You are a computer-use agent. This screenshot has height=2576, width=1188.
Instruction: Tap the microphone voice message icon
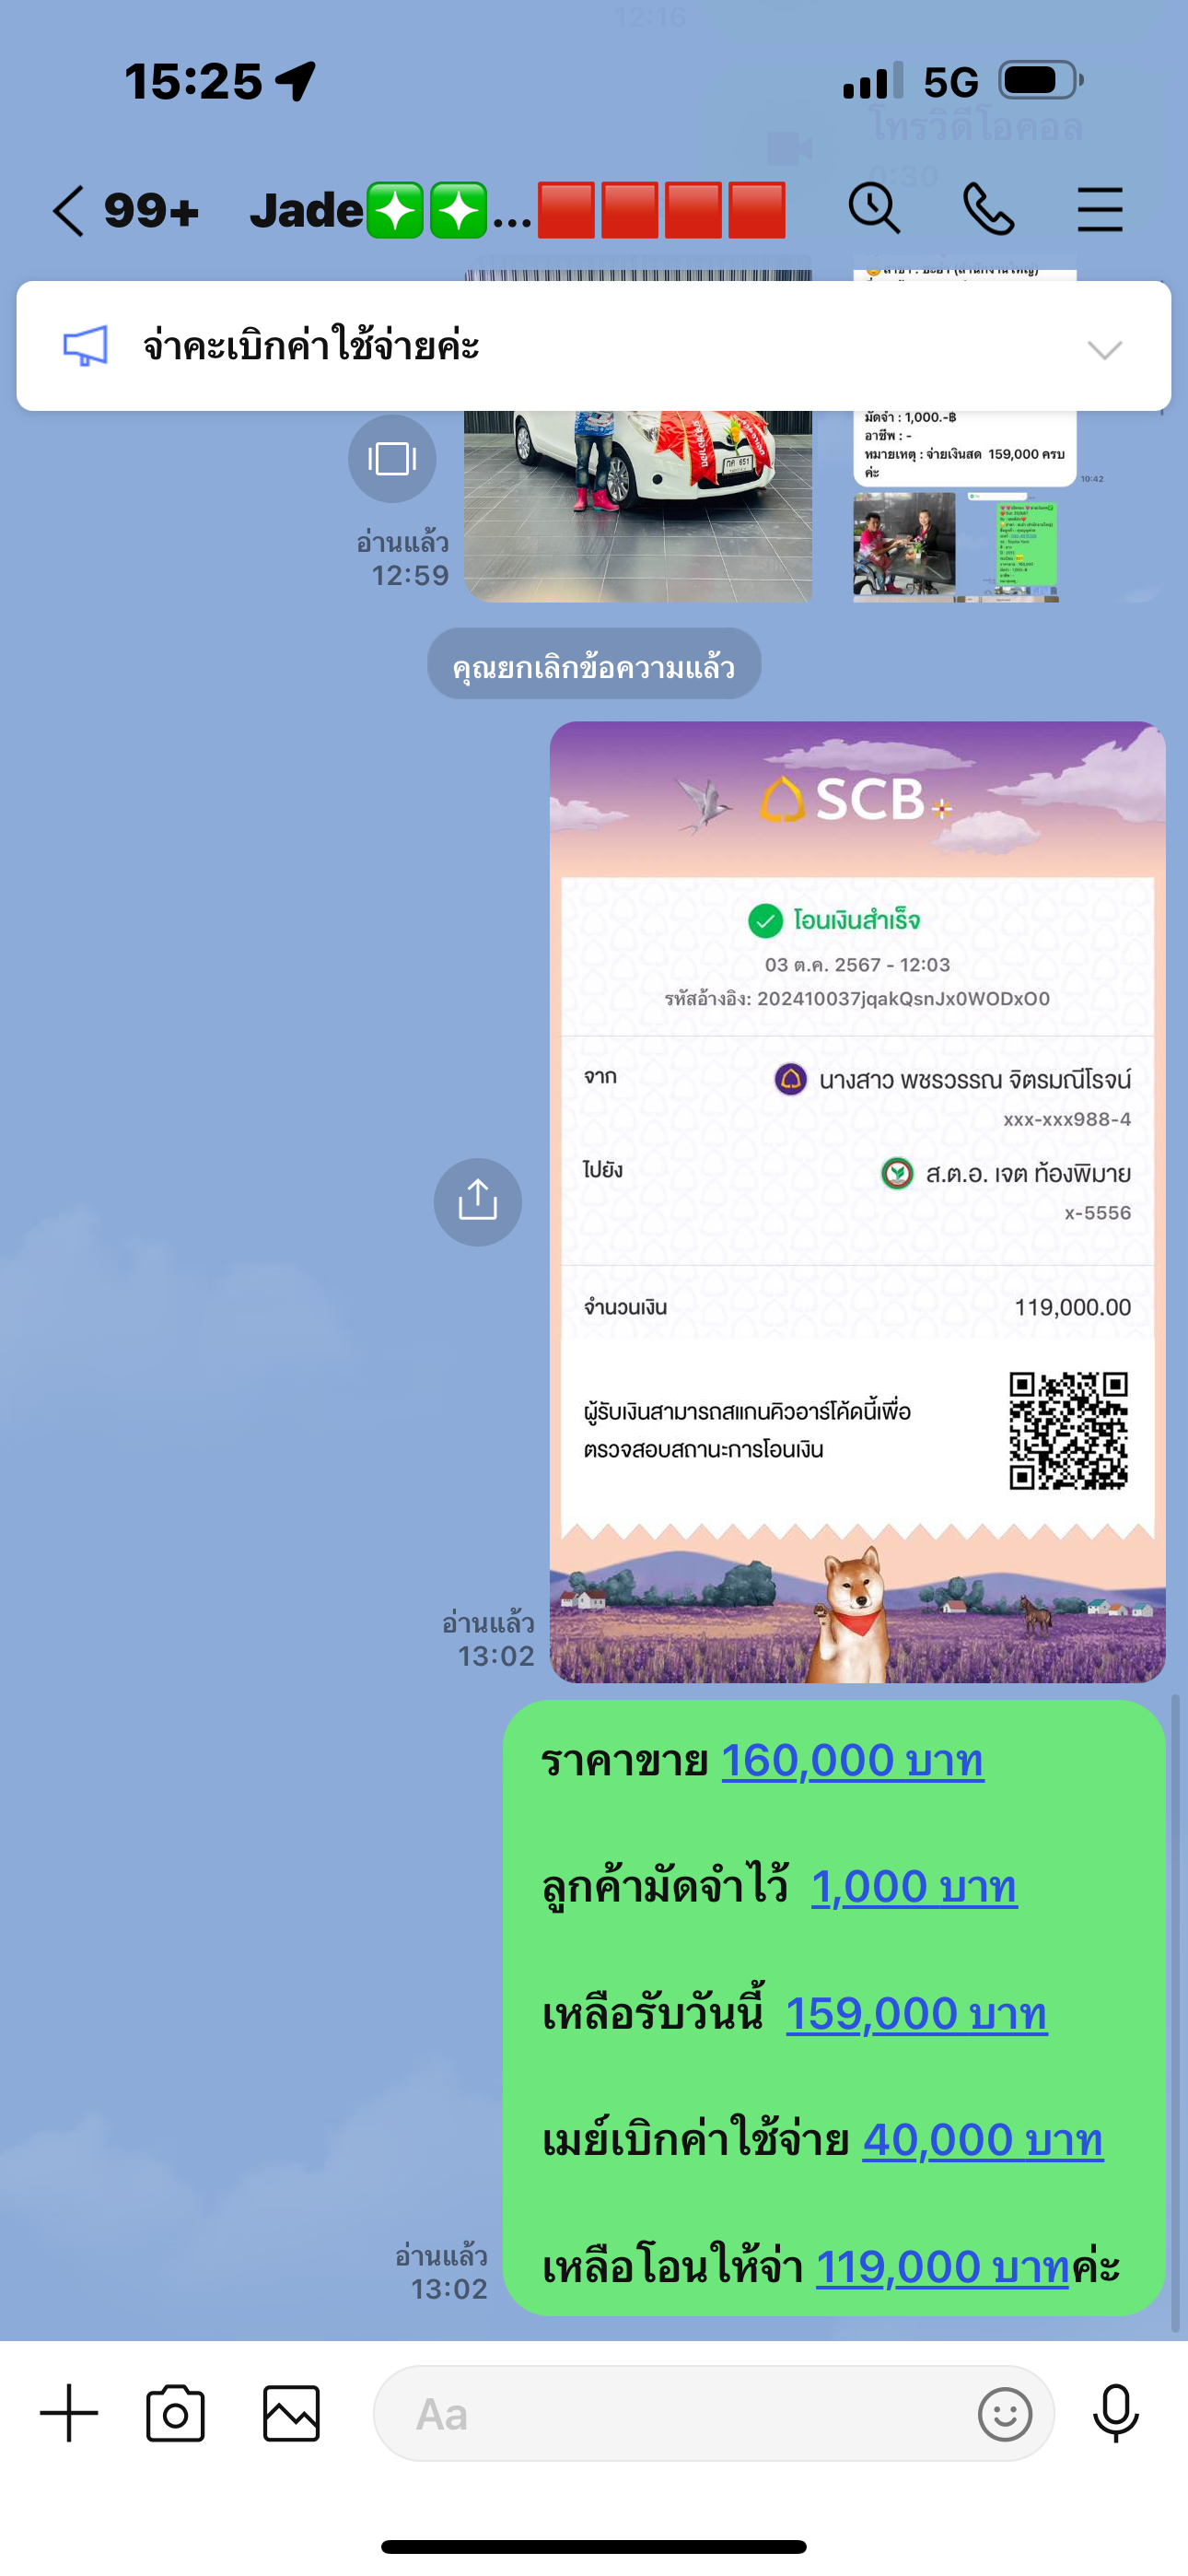(1116, 2413)
